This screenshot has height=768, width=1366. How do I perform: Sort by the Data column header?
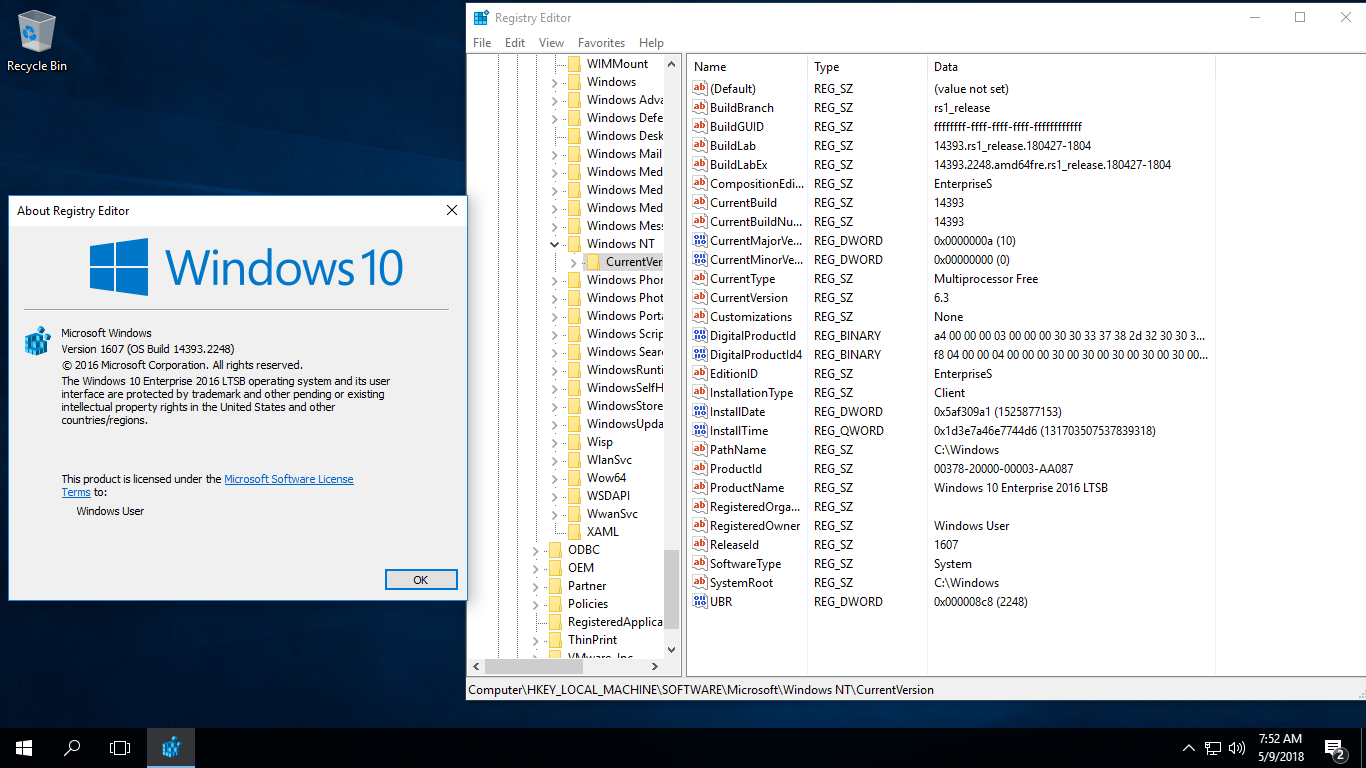(x=1071, y=67)
